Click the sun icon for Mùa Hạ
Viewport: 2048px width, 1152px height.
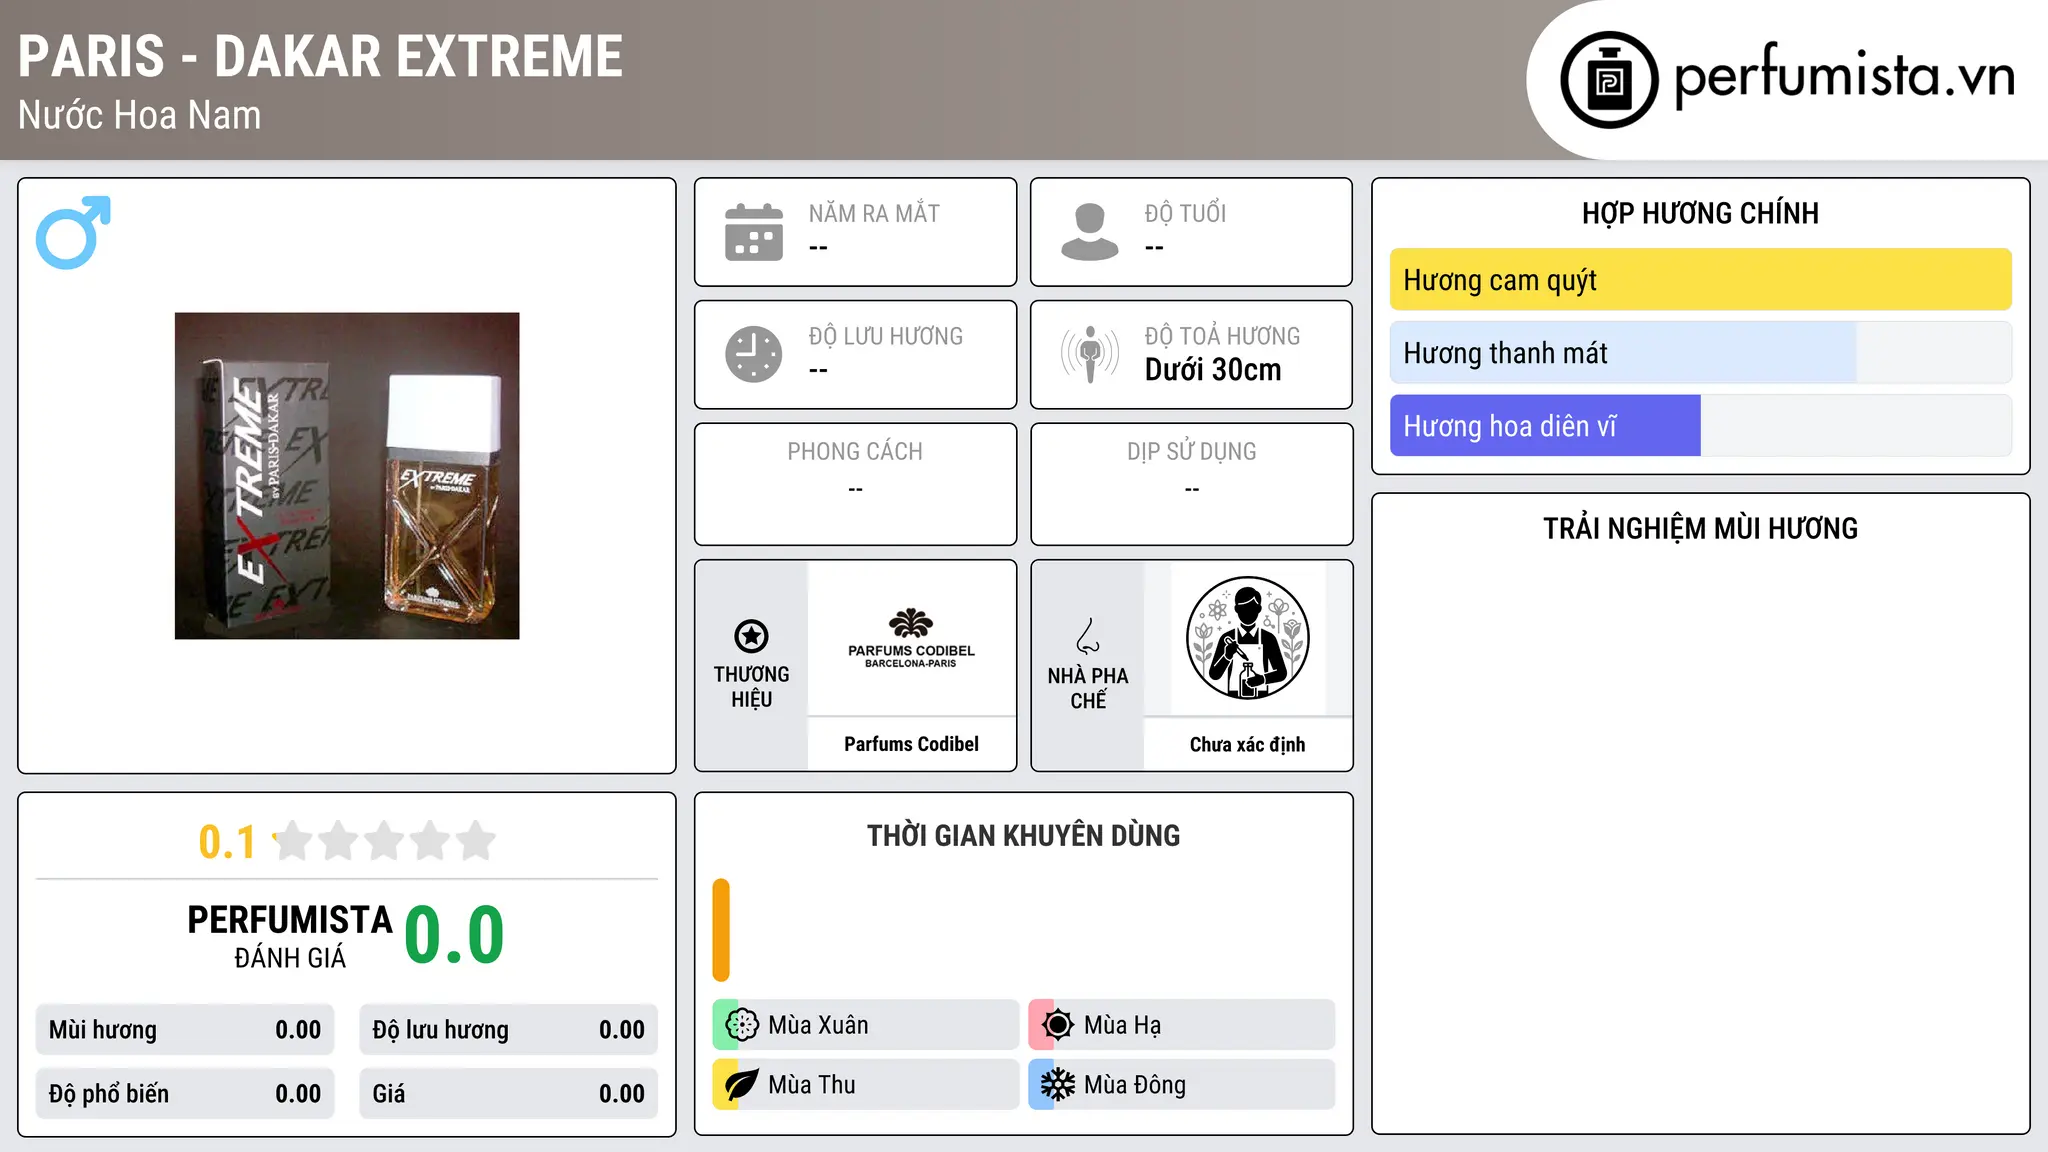coord(1058,1025)
